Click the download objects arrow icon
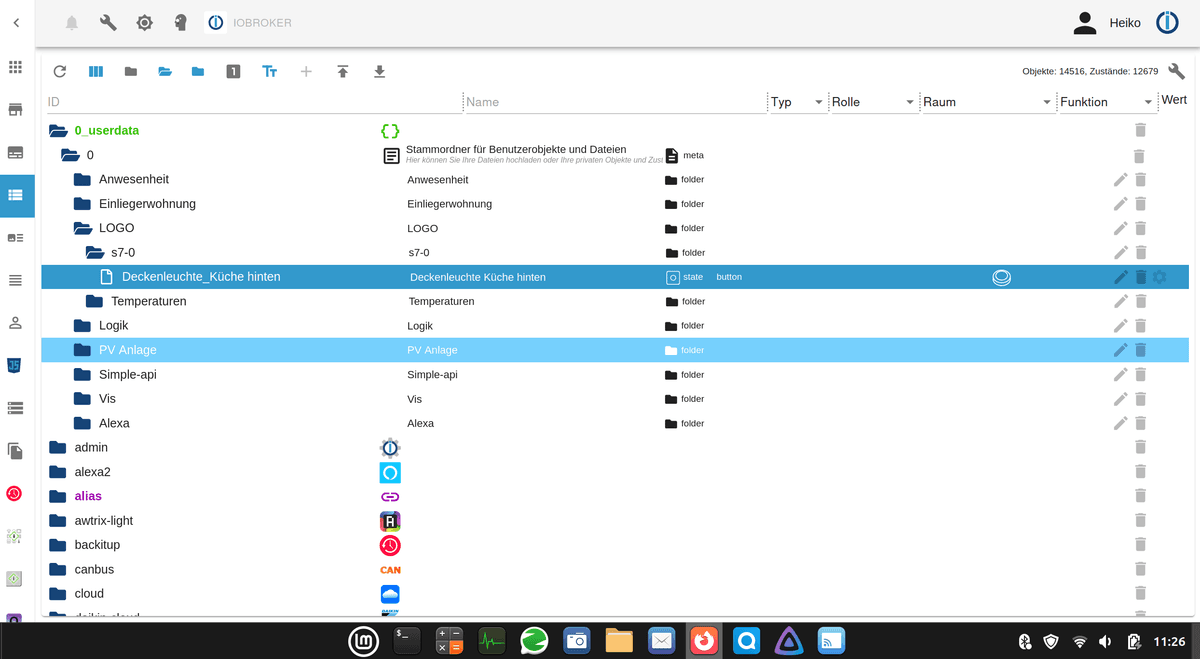This screenshot has height=659, width=1200. tap(379, 72)
